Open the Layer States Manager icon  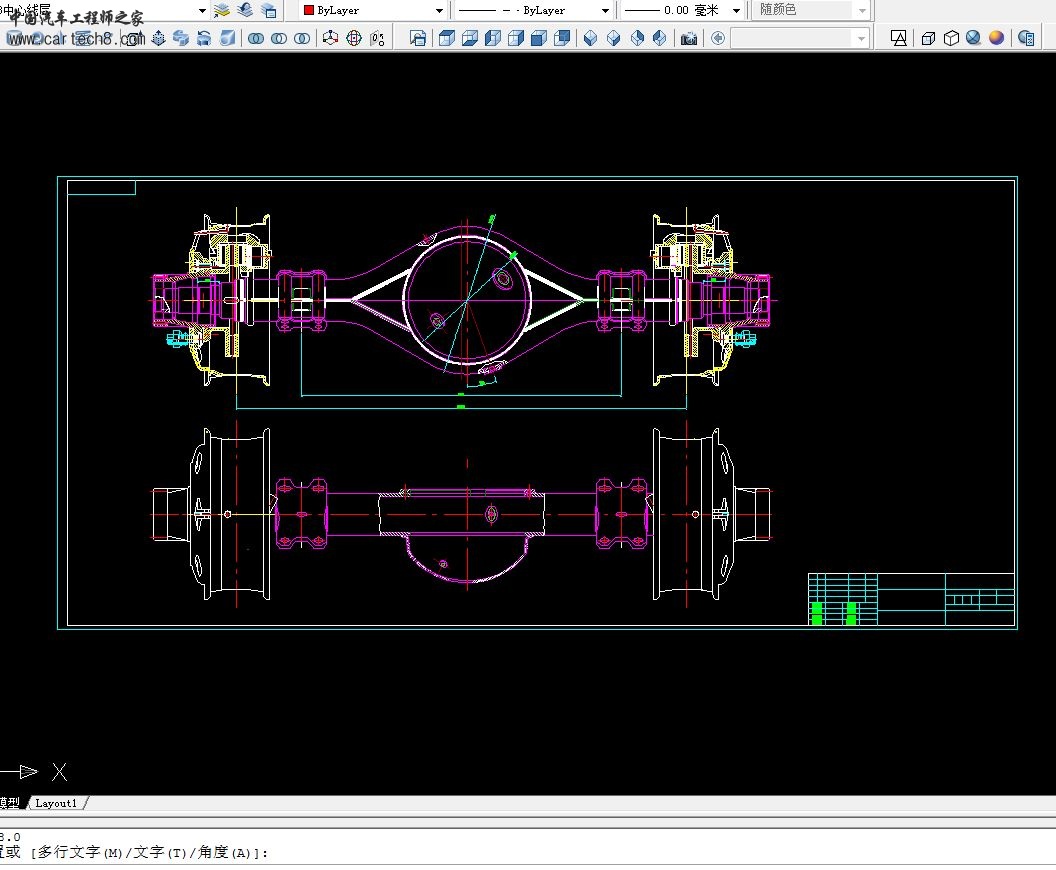[x=269, y=10]
